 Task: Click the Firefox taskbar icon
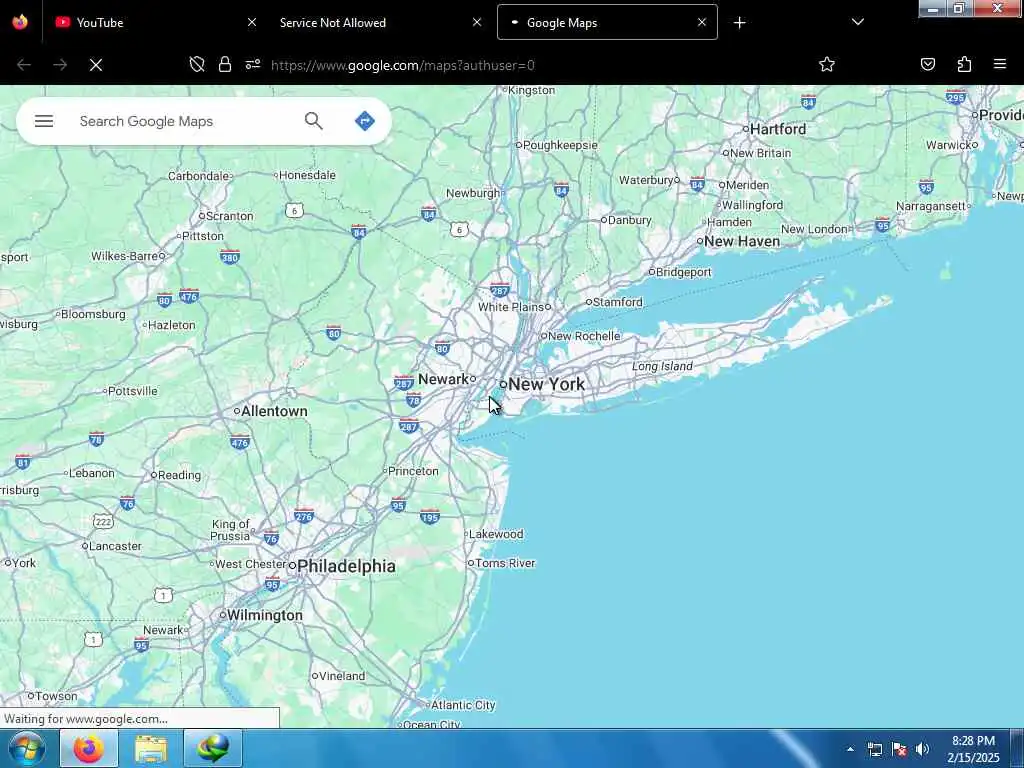pyautogui.click(x=89, y=748)
